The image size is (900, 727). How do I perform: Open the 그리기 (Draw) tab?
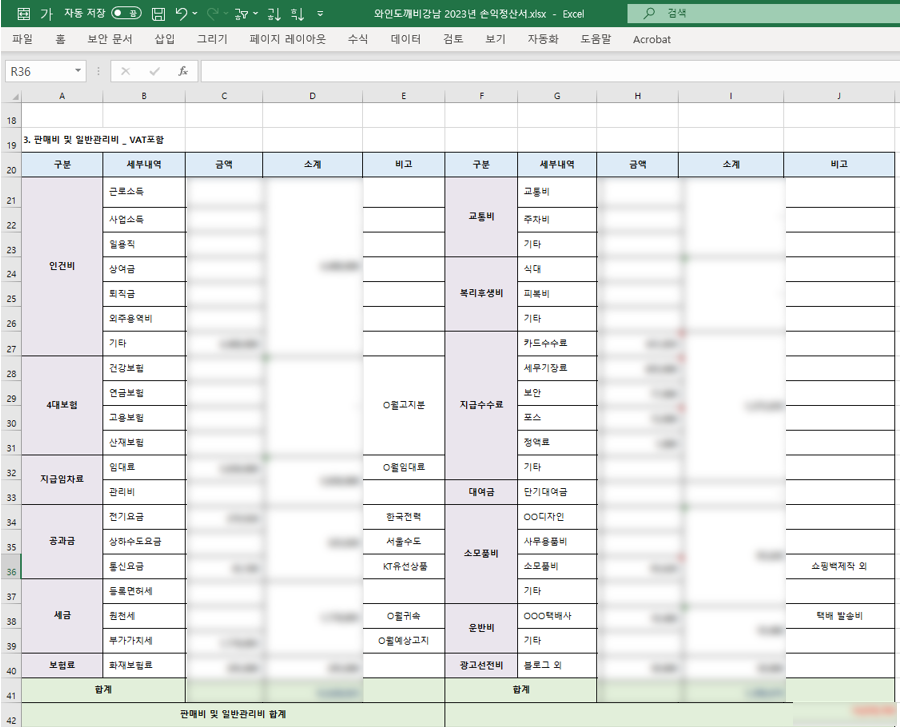pyautogui.click(x=212, y=39)
